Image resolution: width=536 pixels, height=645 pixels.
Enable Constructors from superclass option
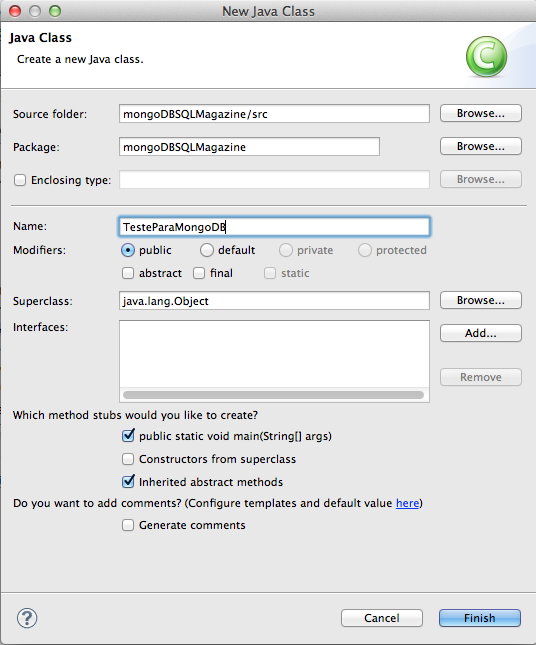[x=128, y=459]
